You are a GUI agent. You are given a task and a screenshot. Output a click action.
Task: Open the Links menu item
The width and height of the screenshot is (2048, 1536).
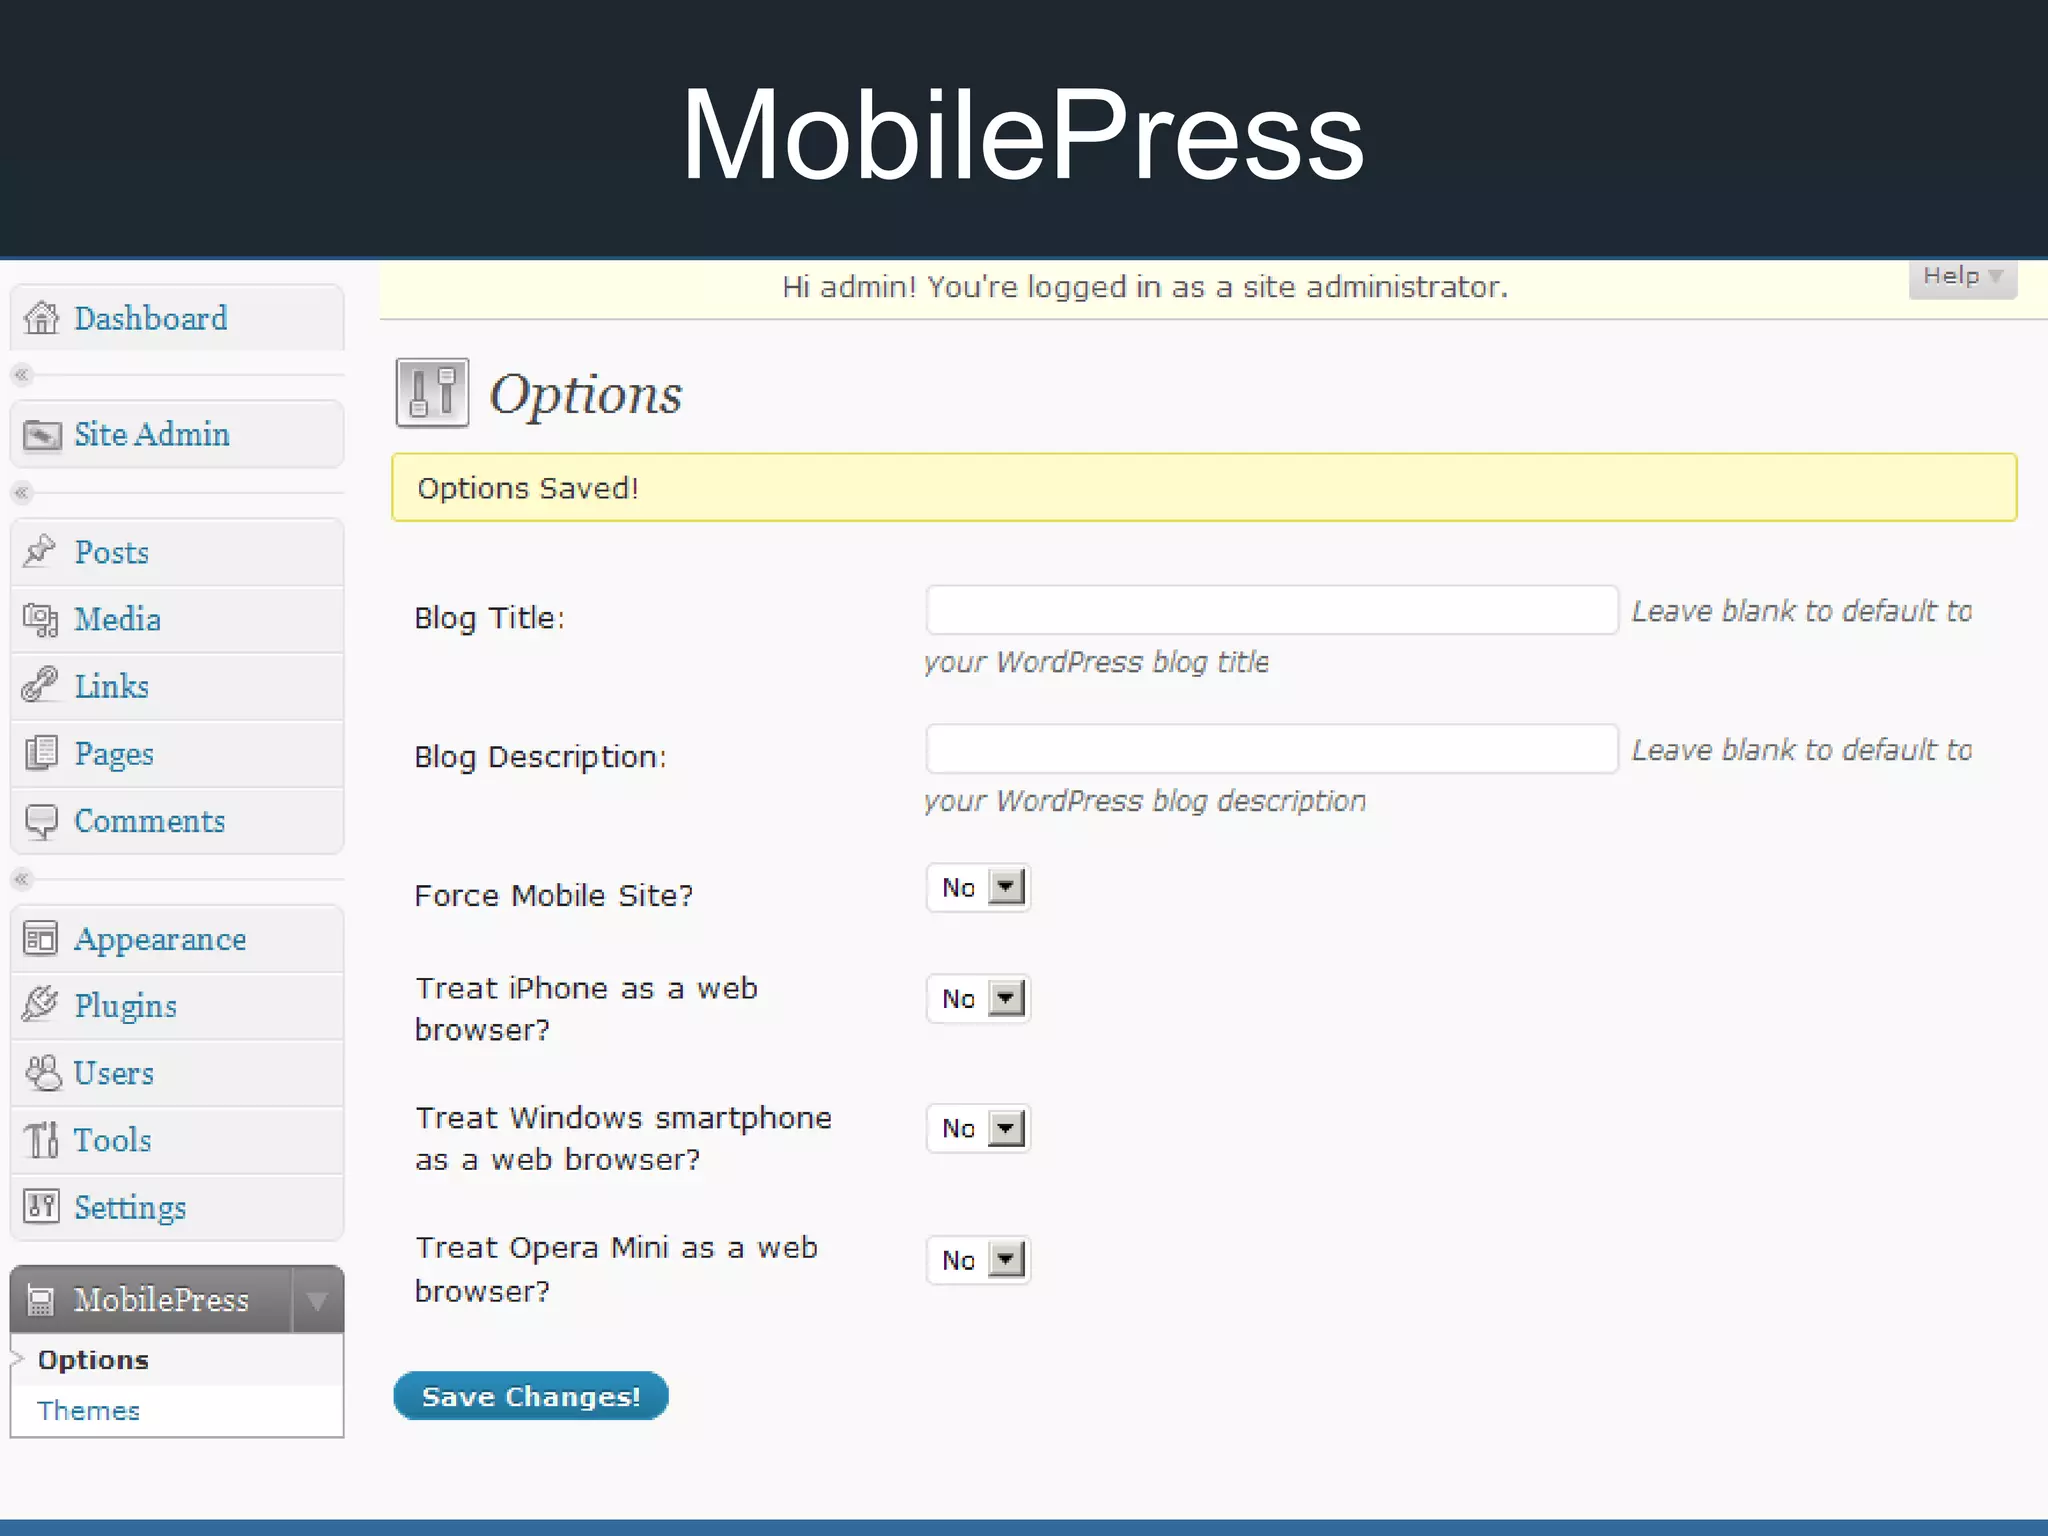177,686
